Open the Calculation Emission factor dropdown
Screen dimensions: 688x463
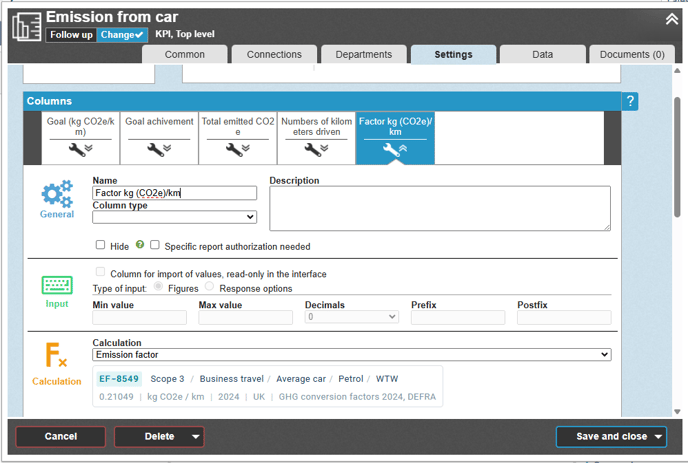pyautogui.click(x=351, y=354)
